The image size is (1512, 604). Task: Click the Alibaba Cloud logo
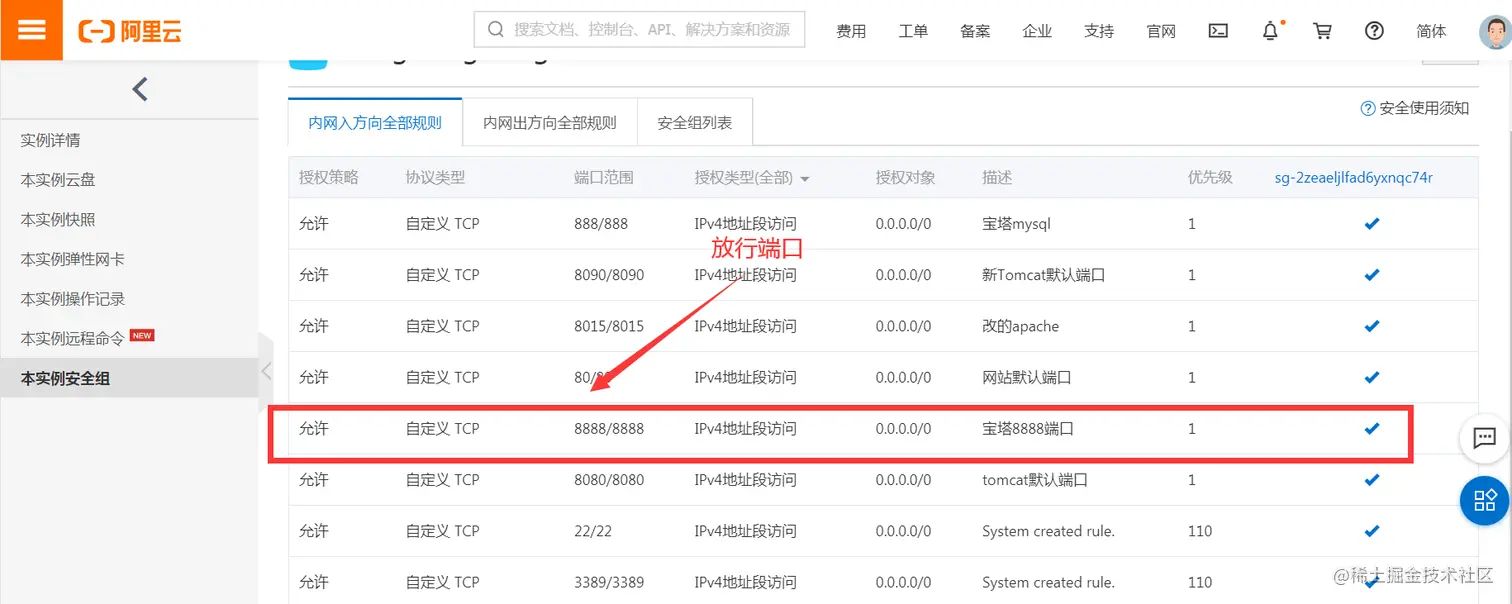130,31
